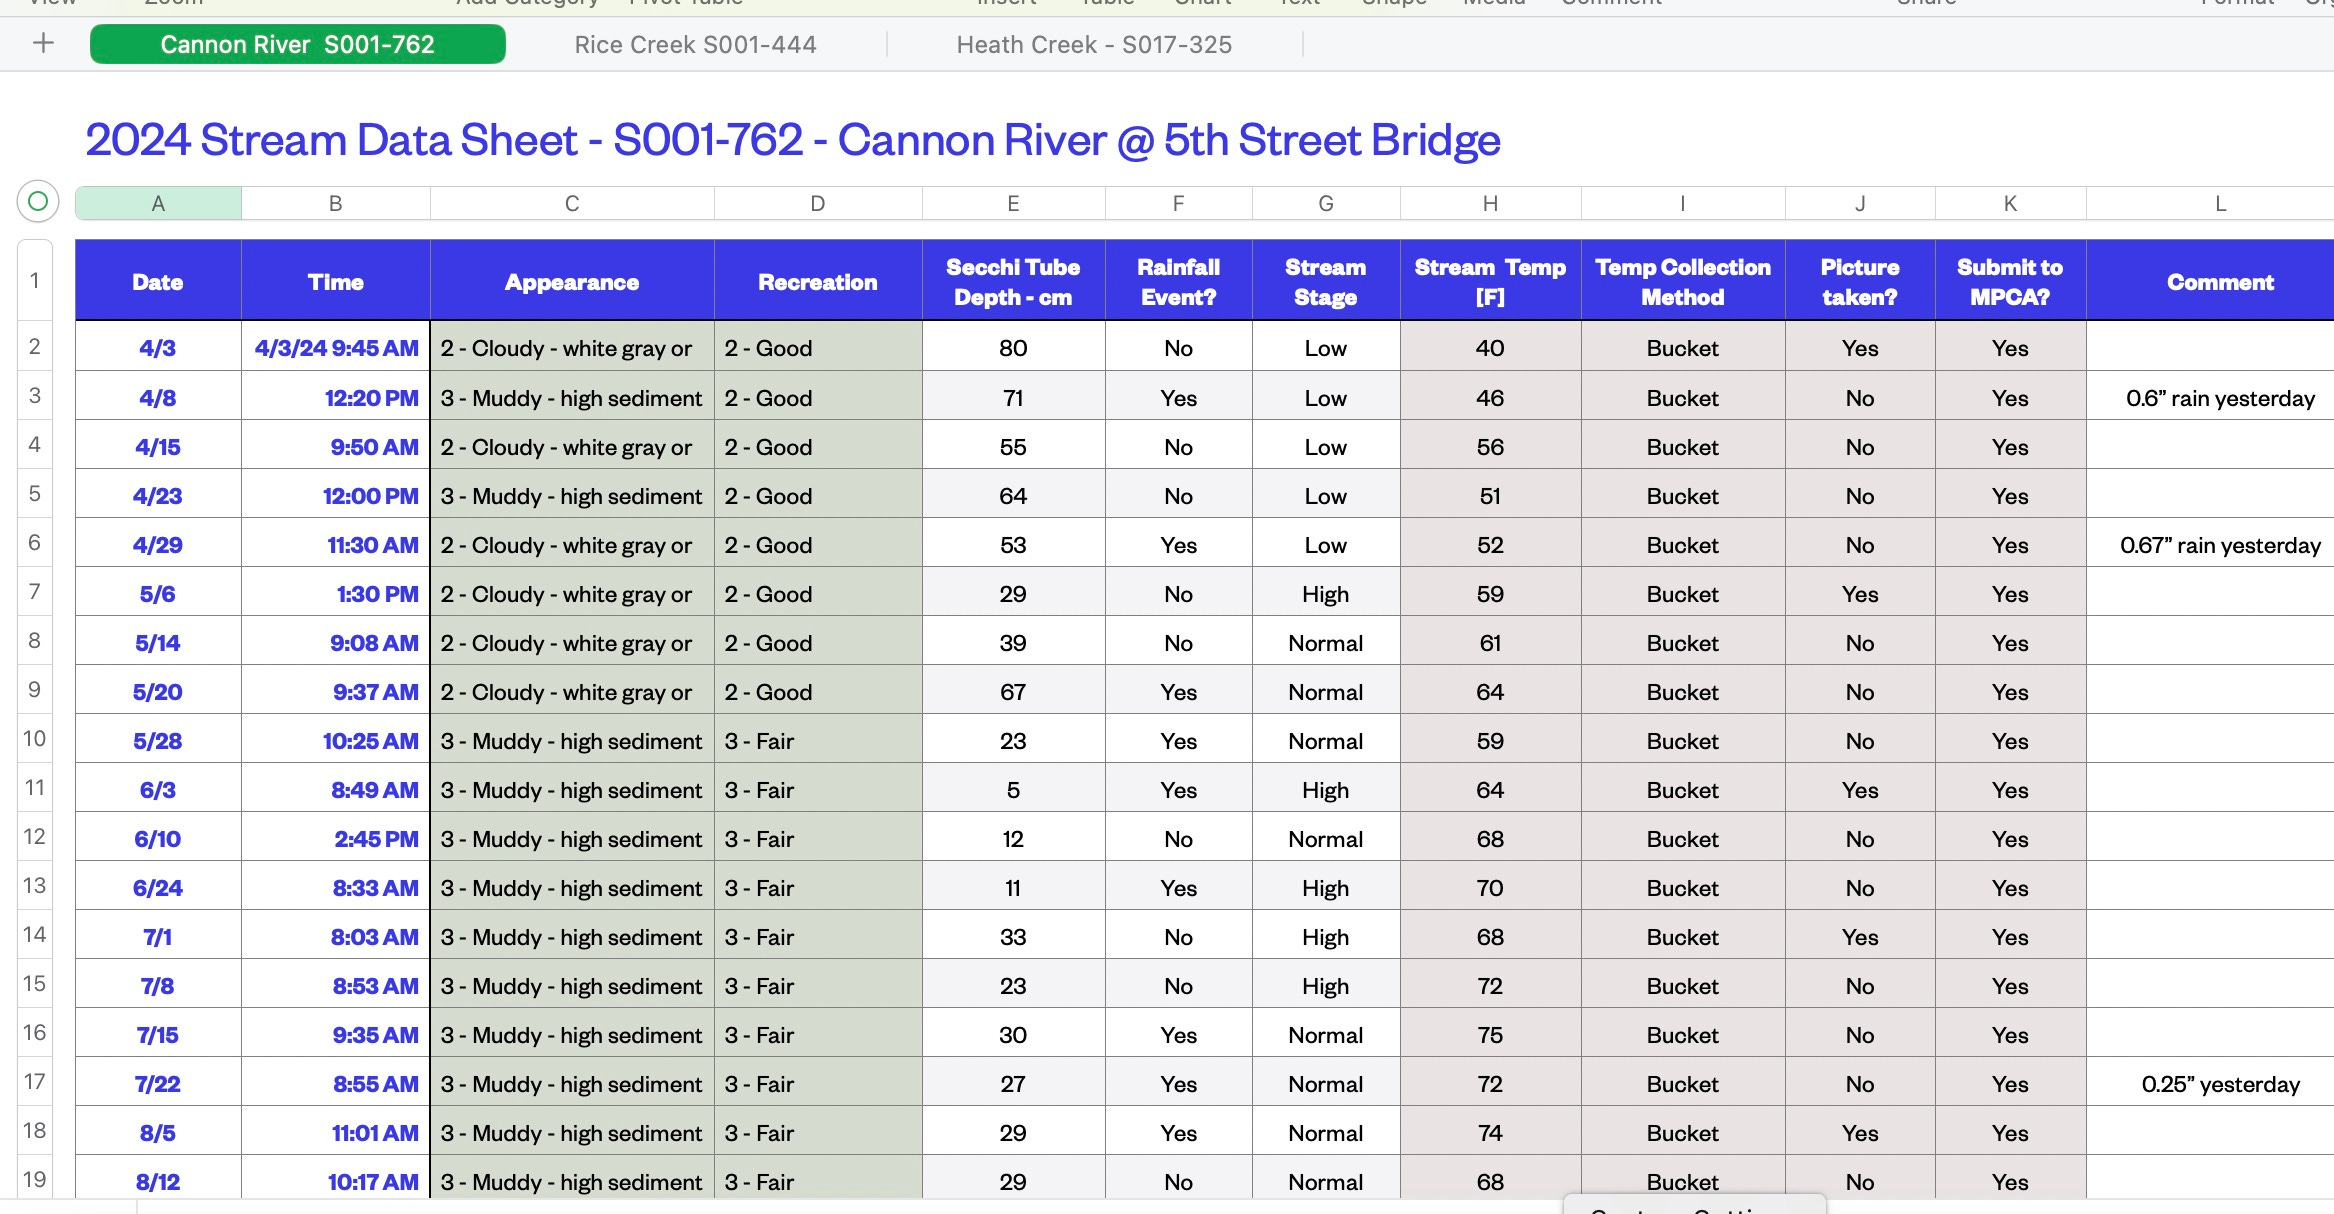Viewport: 2334px width, 1214px height.
Task: Select row 19 header number
Action: (x=35, y=1179)
